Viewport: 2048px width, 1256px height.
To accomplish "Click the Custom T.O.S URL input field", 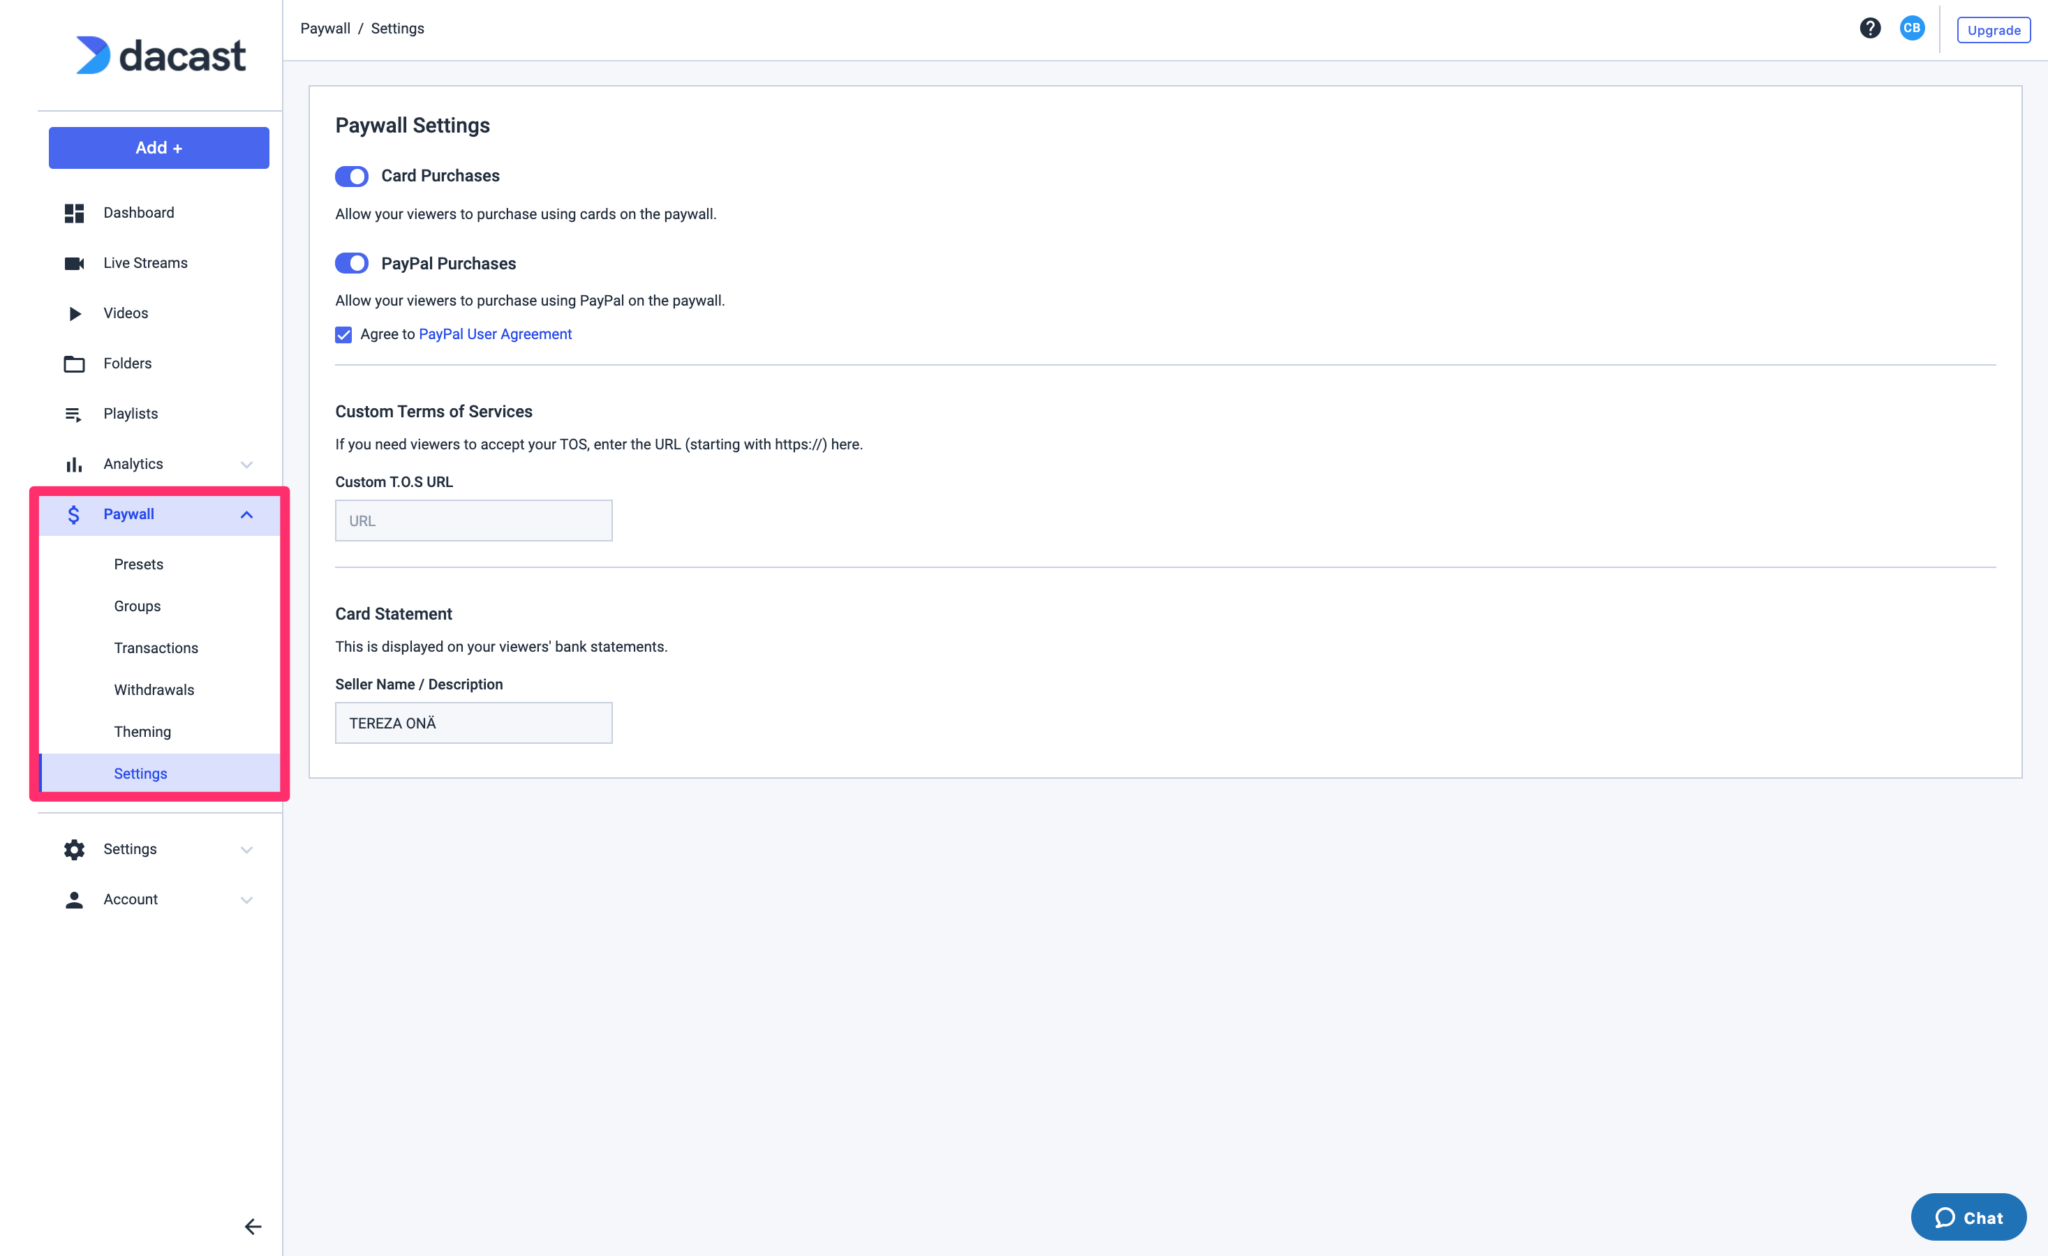I will pos(474,521).
